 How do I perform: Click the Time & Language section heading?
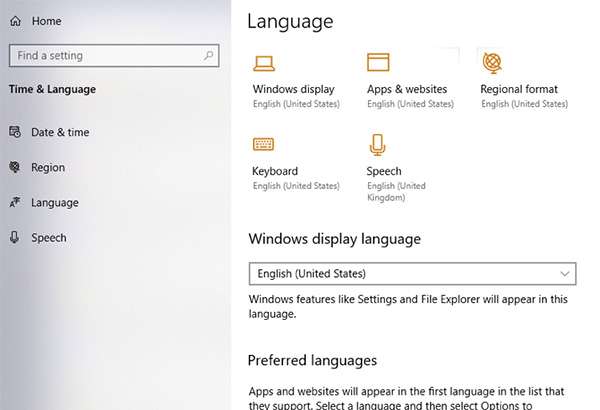tap(52, 89)
